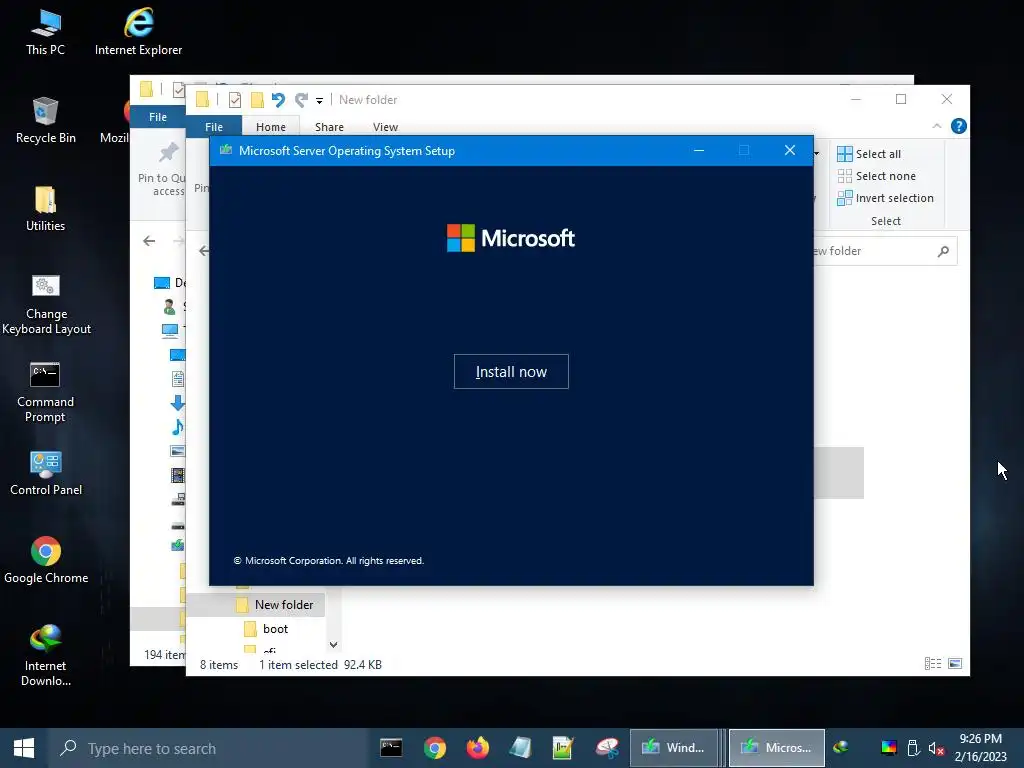Open This PC desktop icon
This screenshot has height=768, width=1024.
[x=45, y=32]
